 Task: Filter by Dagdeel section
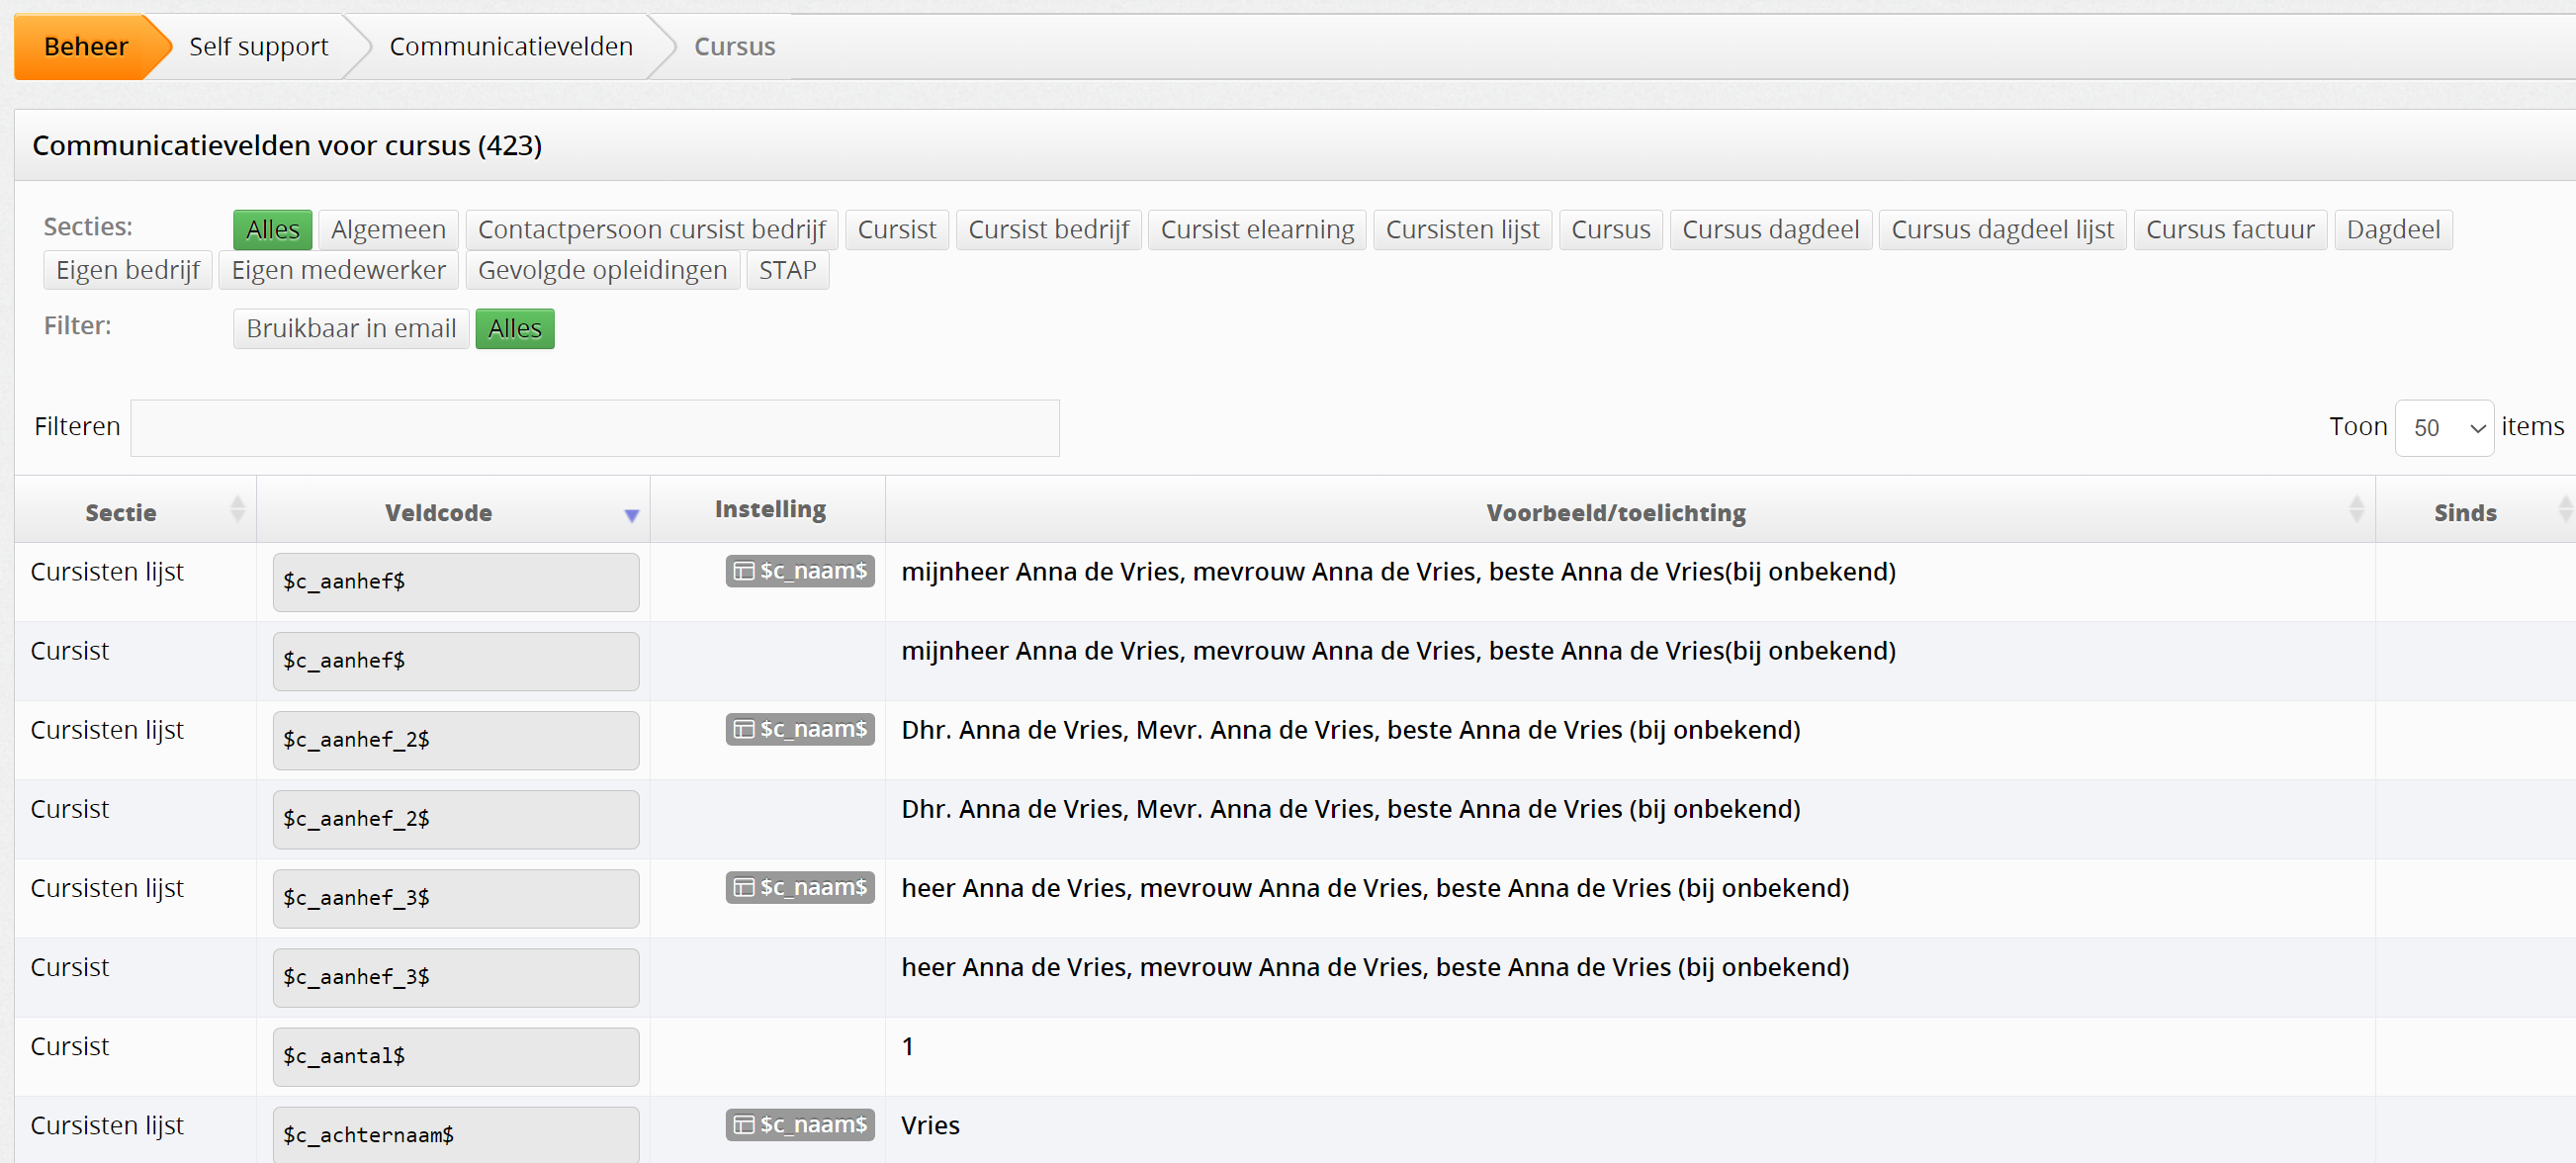click(2393, 230)
